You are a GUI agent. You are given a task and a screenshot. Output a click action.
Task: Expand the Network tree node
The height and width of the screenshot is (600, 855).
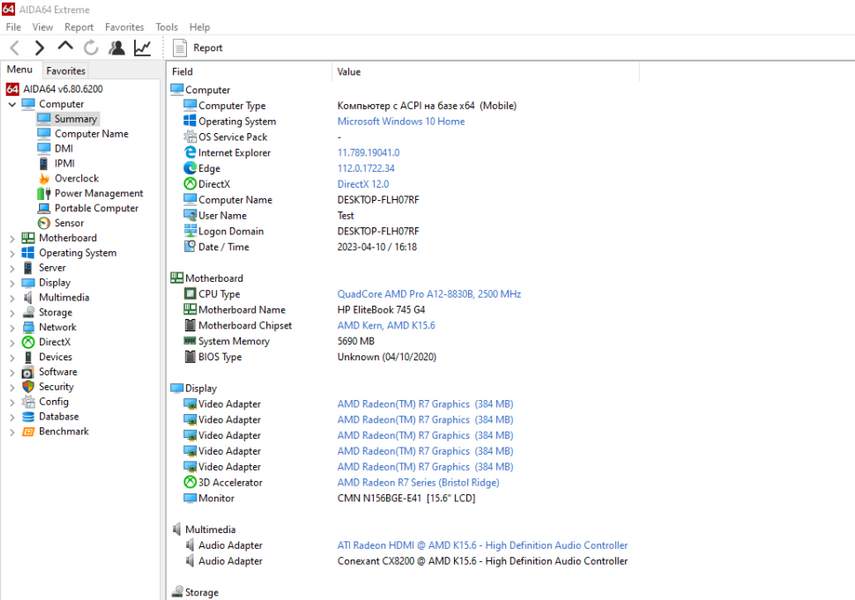pos(12,328)
